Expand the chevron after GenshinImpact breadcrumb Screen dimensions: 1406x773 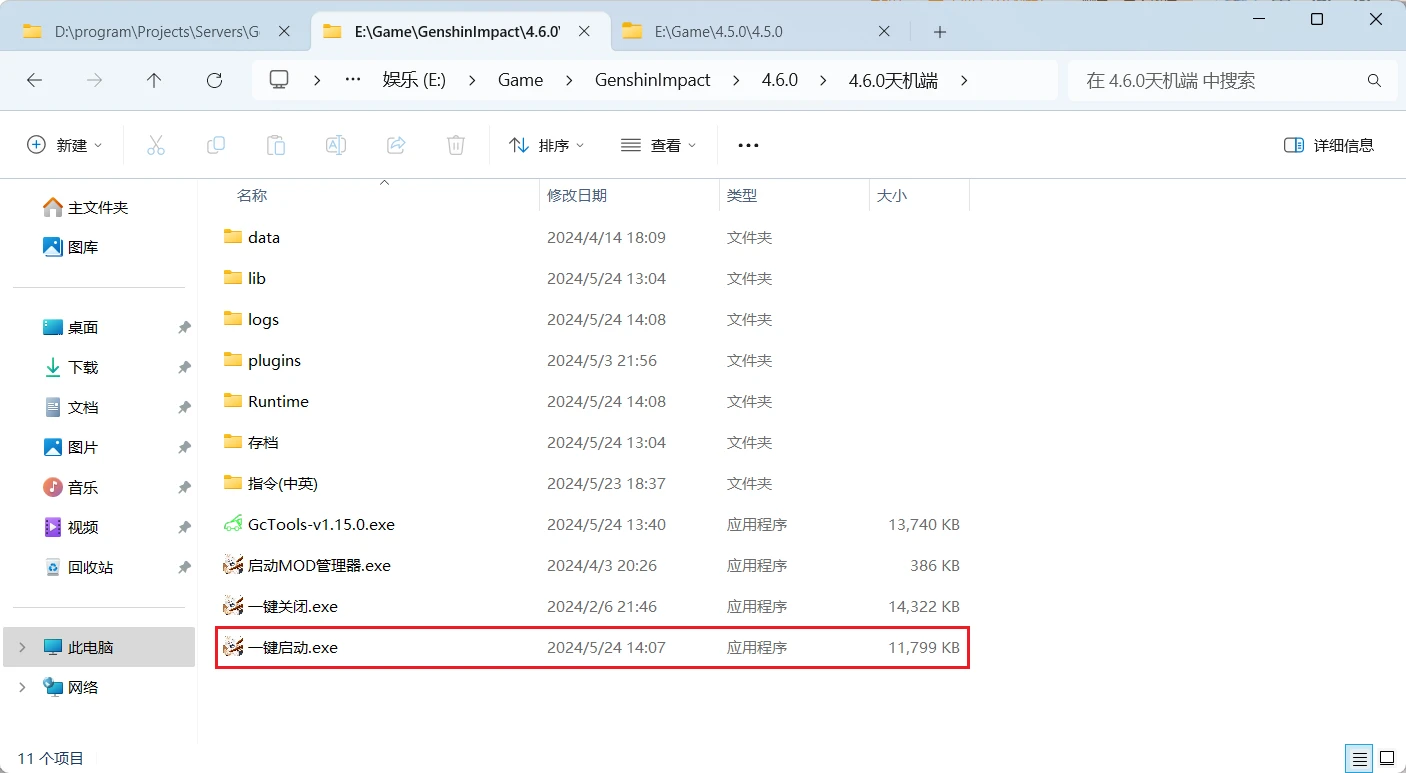pyautogui.click(x=737, y=80)
